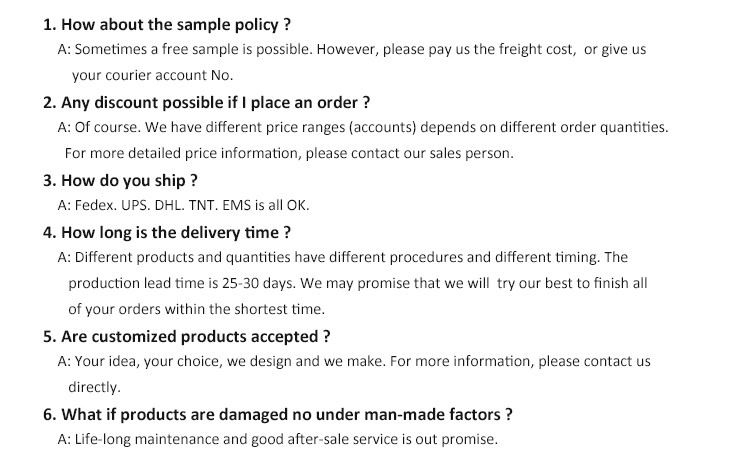Click the free sample freight cost answer line
Viewport: 750px width, 471px height.
click(352, 50)
